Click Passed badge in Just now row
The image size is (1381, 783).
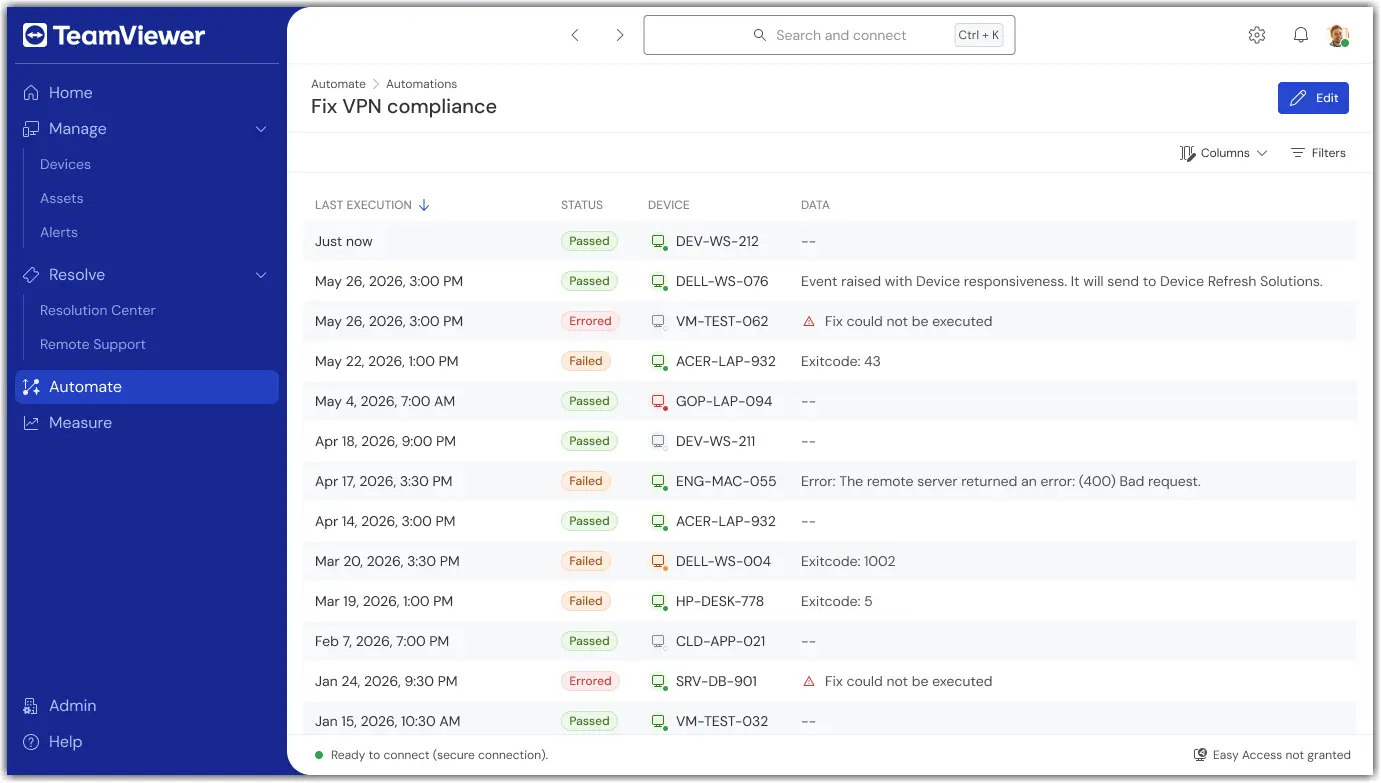pos(589,241)
